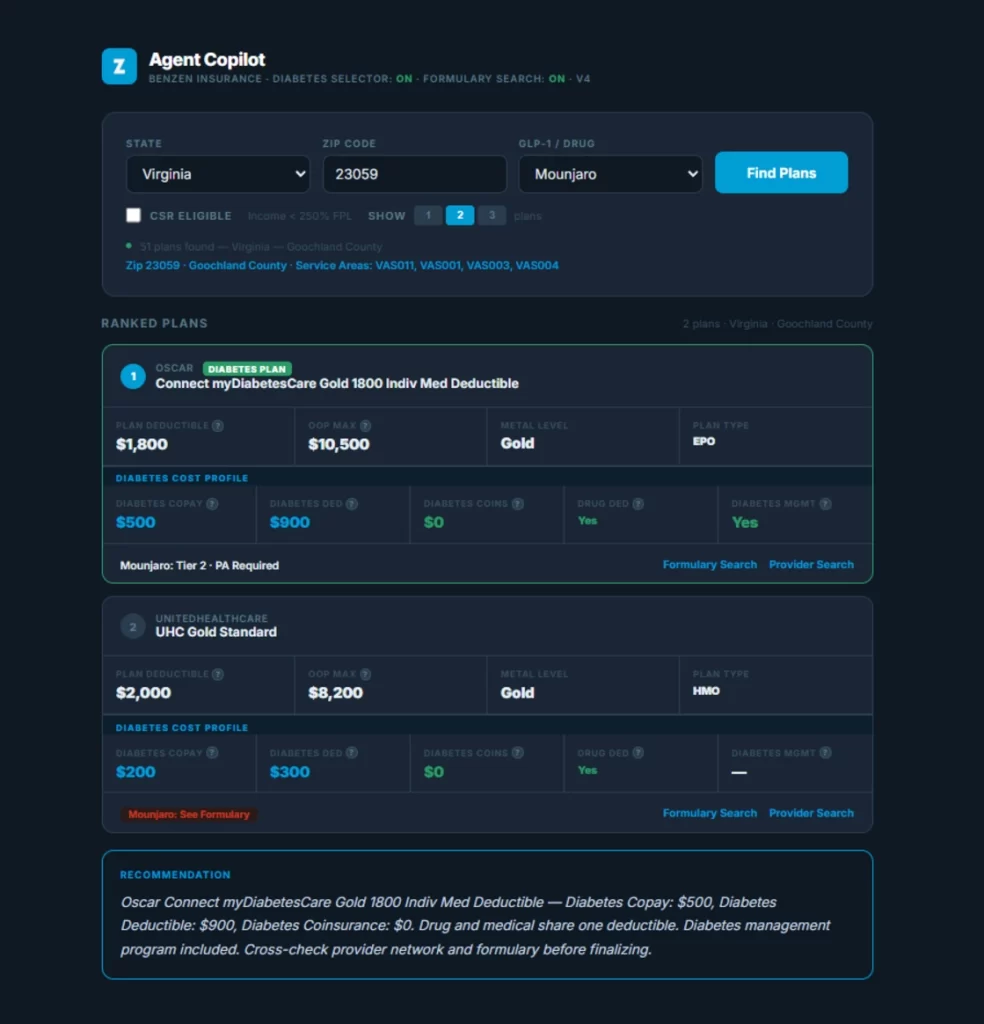Open Diabetes Mgmt help icon in Oscar plan
The width and height of the screenshot is (984, 1024).
(x=826, y=504)
